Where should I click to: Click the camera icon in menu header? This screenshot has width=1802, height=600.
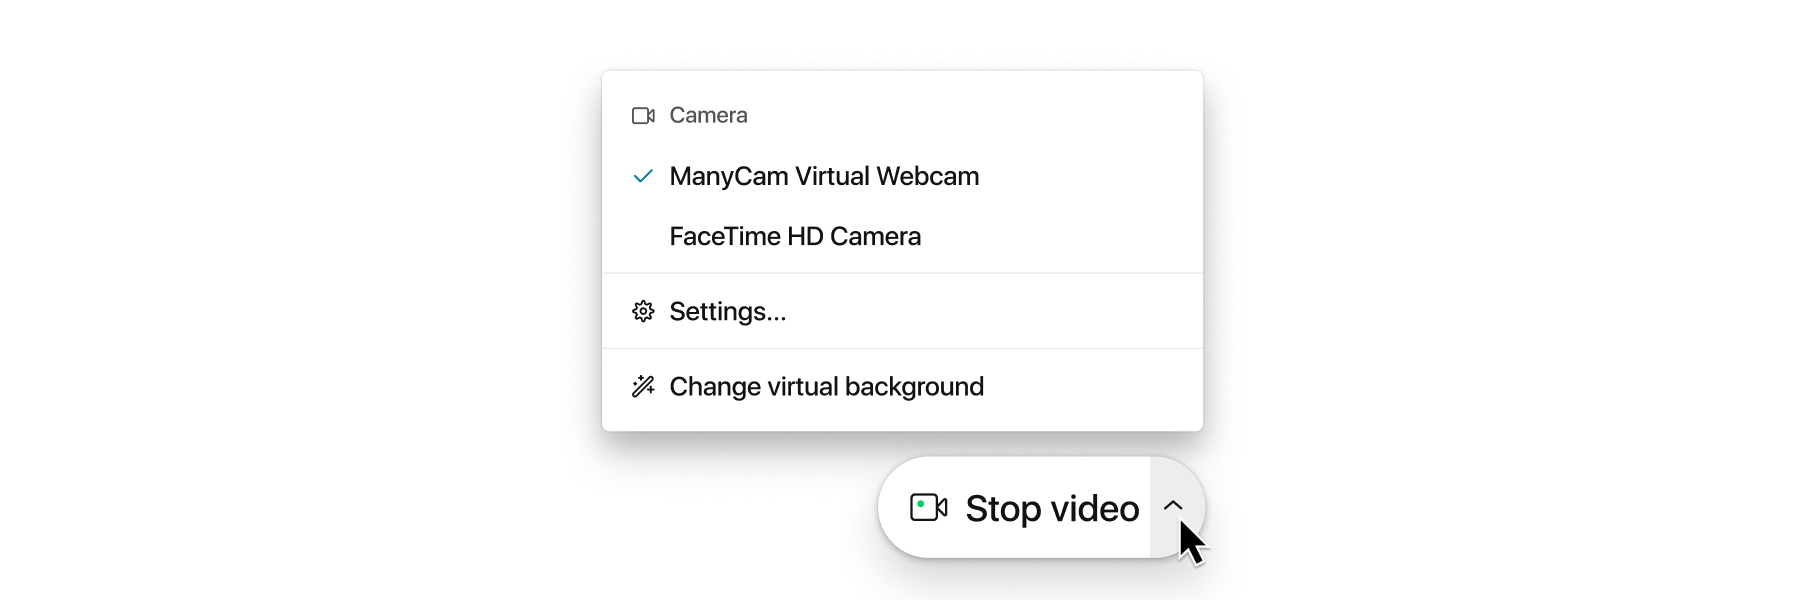pyautogui.click(x=643, y=116)
